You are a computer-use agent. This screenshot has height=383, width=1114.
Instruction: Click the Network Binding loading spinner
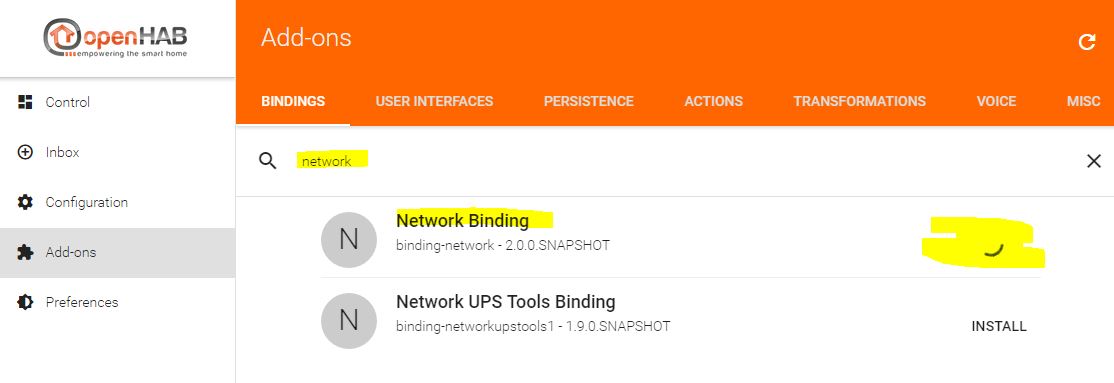tap(993, 248)
